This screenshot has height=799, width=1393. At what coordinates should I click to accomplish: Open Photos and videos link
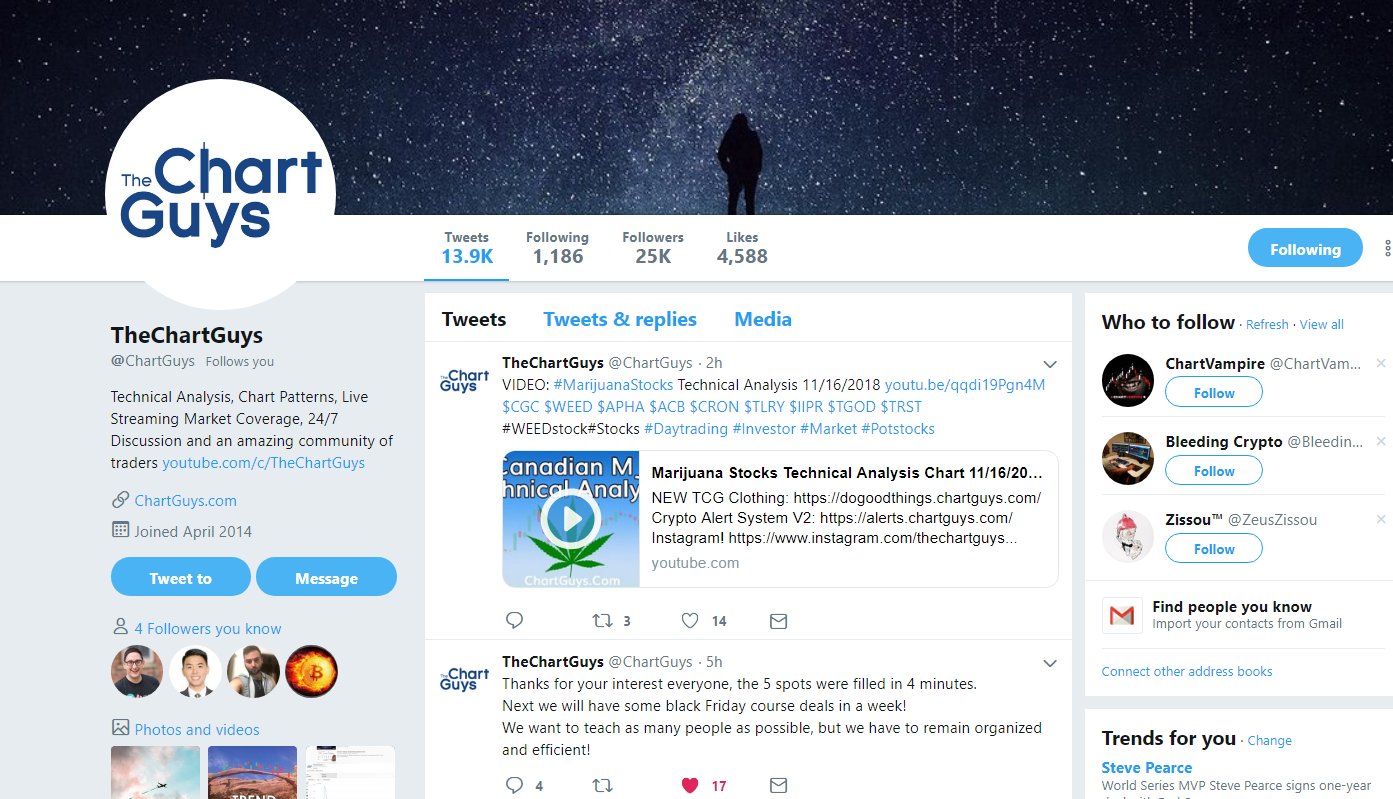[x=197, y=730]
